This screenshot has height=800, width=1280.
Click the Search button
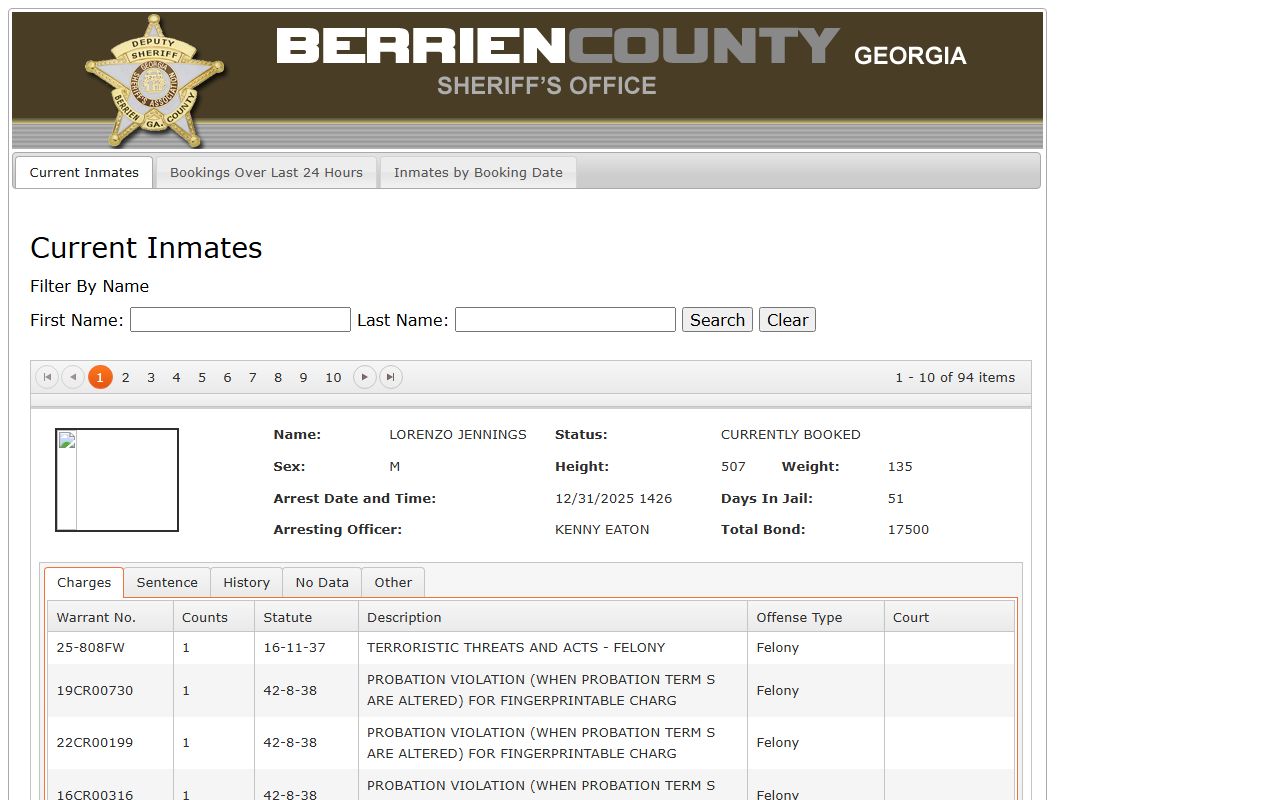pos(717,320)
